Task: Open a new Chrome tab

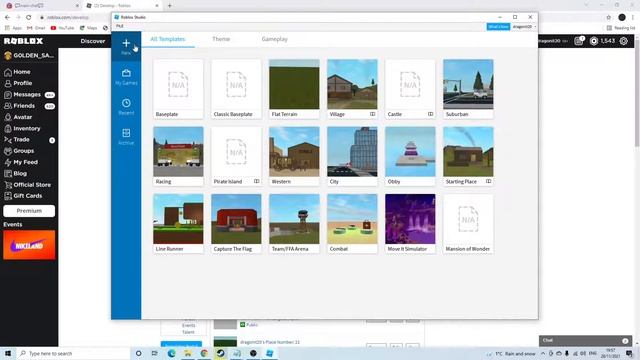Action: 169,6
